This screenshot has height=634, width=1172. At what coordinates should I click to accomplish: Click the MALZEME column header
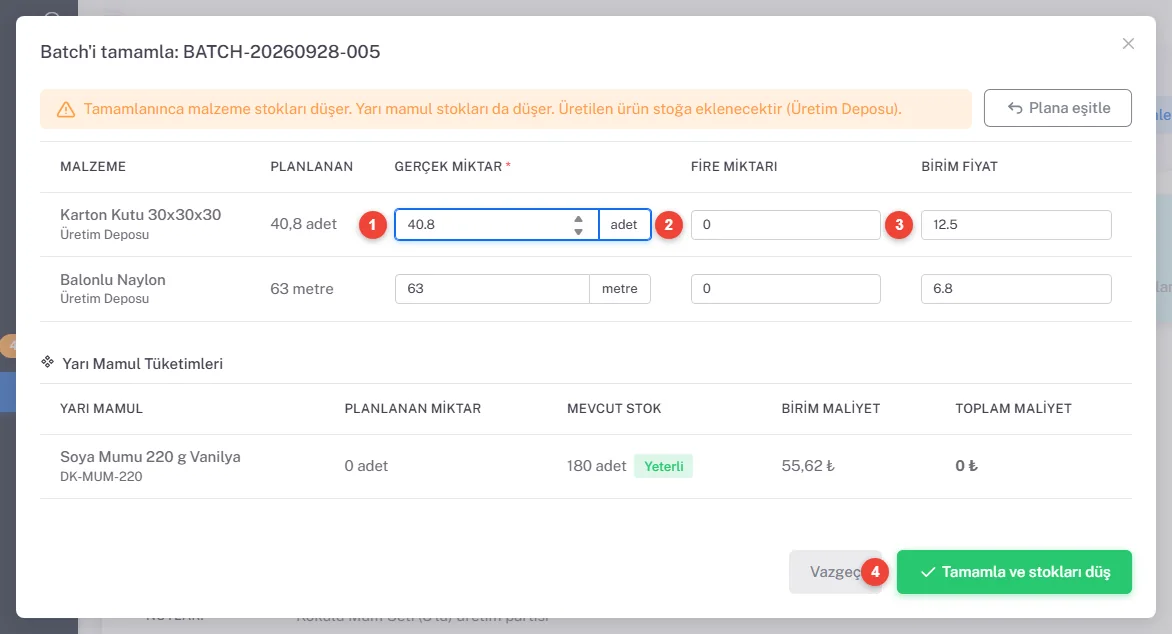click(93, 167)
